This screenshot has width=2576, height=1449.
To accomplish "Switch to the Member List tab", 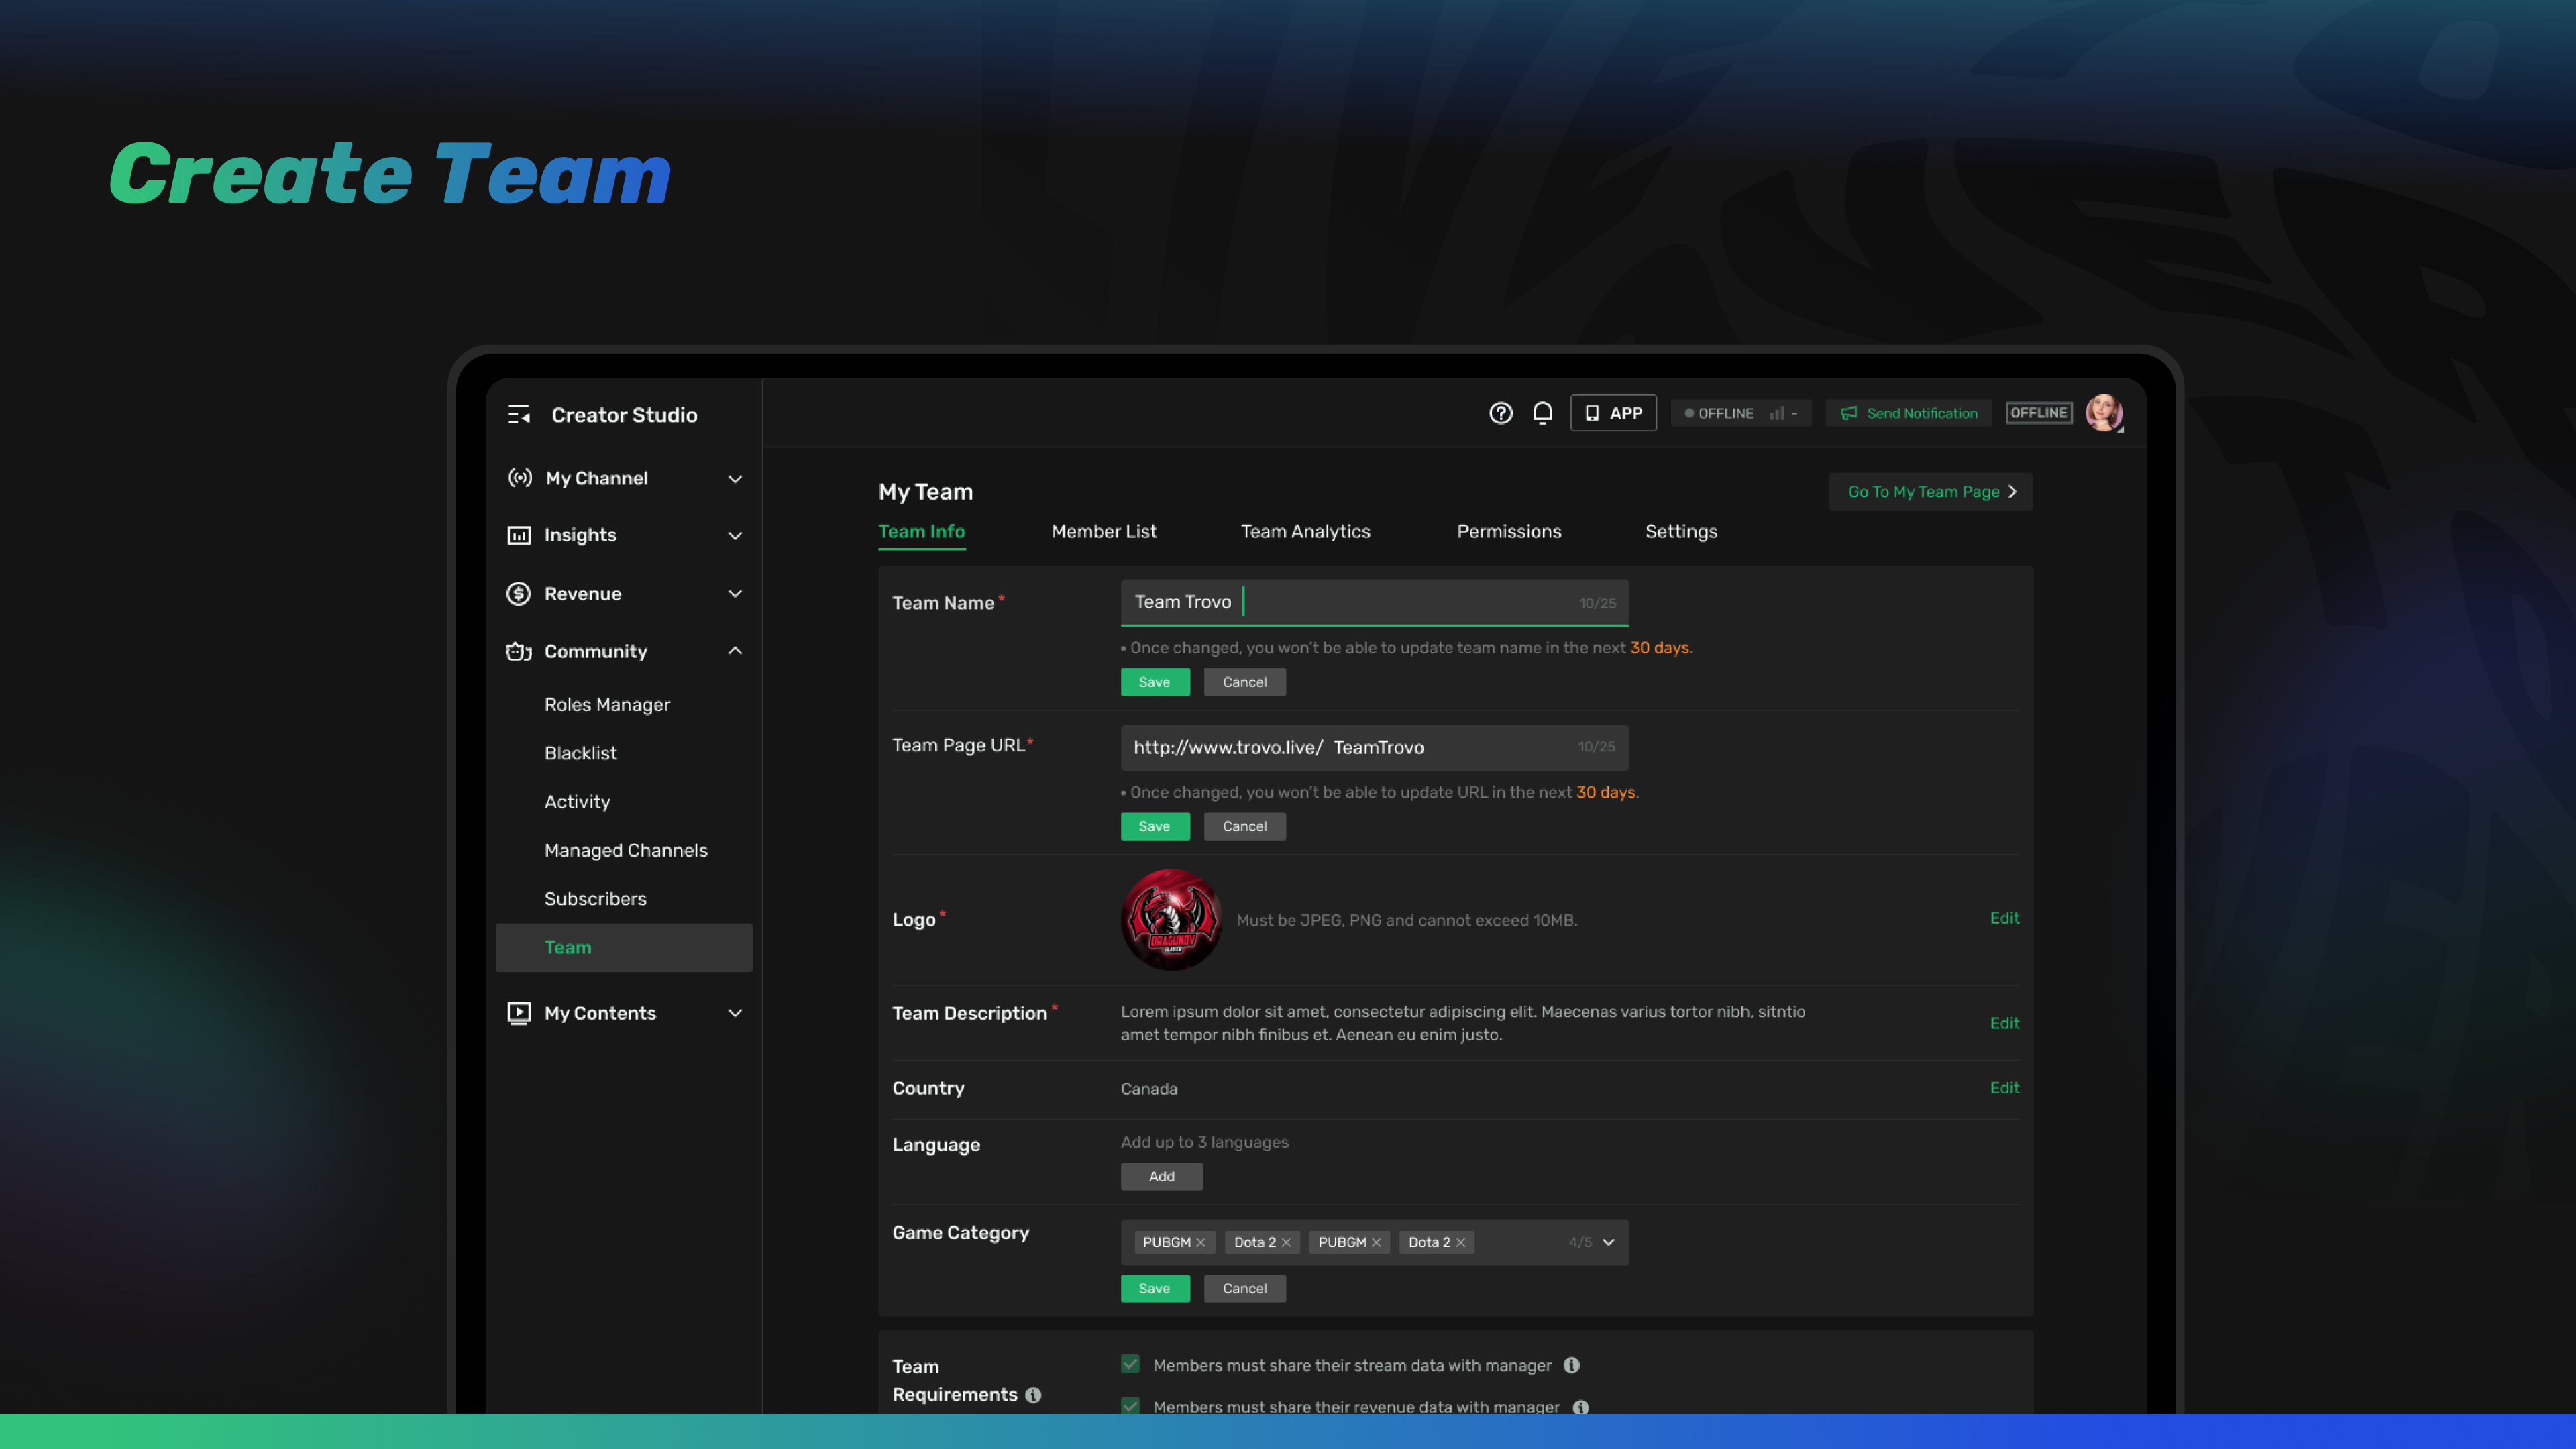I will (1103, 531).
